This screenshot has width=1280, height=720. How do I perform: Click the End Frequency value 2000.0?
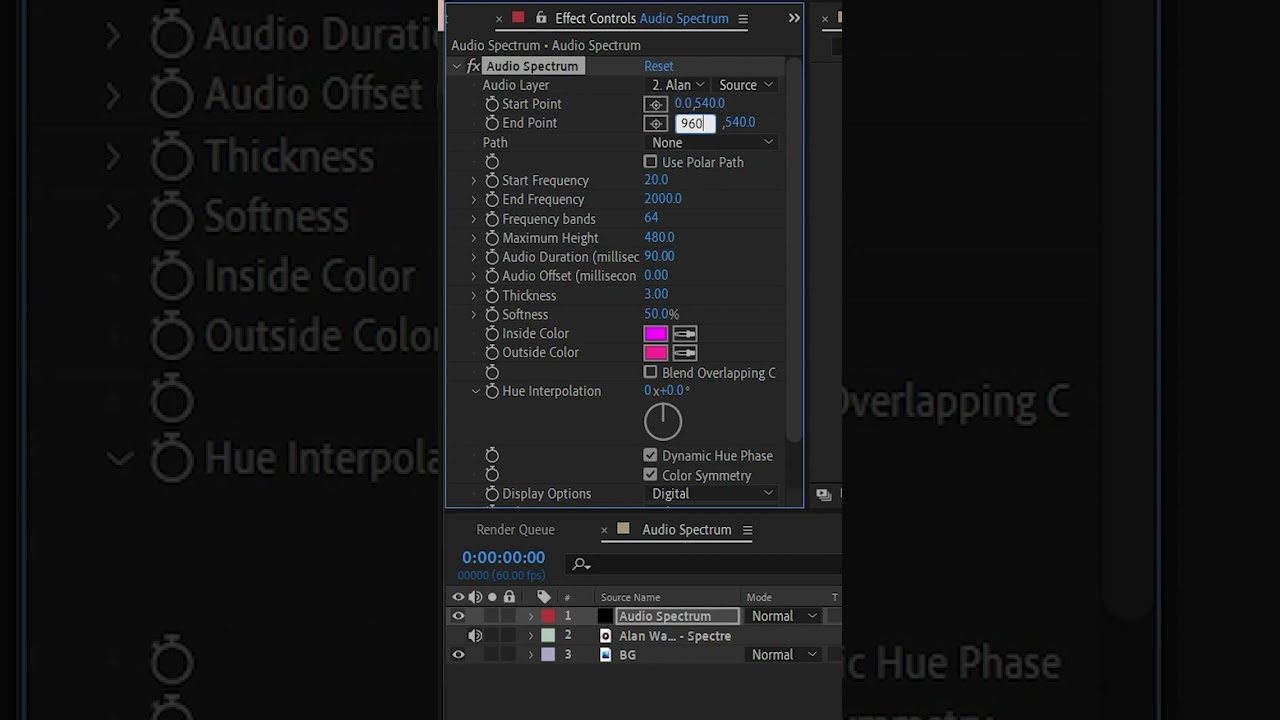click(662, 199)
